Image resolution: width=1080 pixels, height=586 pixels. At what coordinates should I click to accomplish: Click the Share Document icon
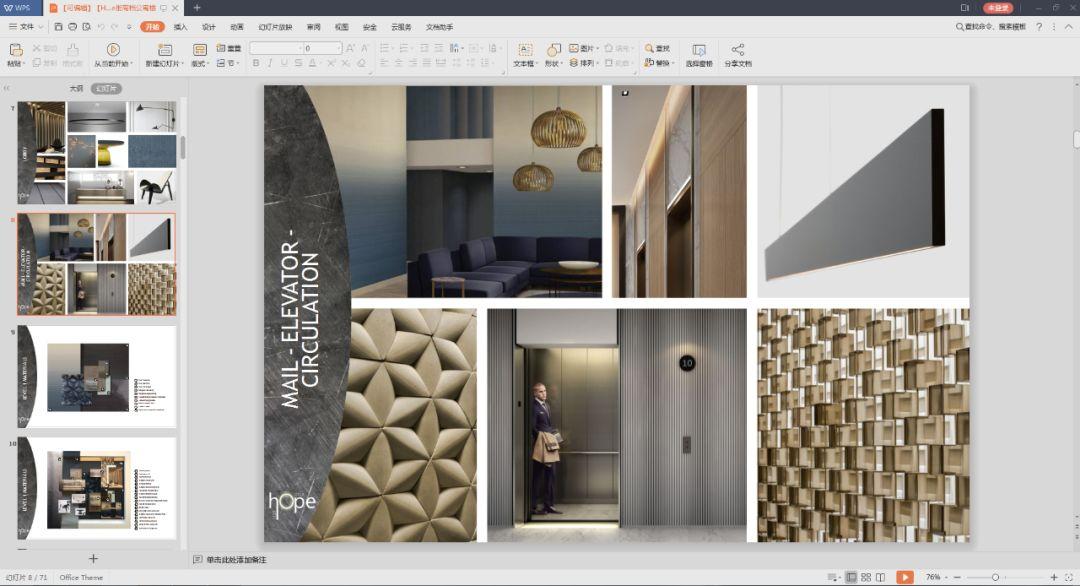click(x=738, y=50)
